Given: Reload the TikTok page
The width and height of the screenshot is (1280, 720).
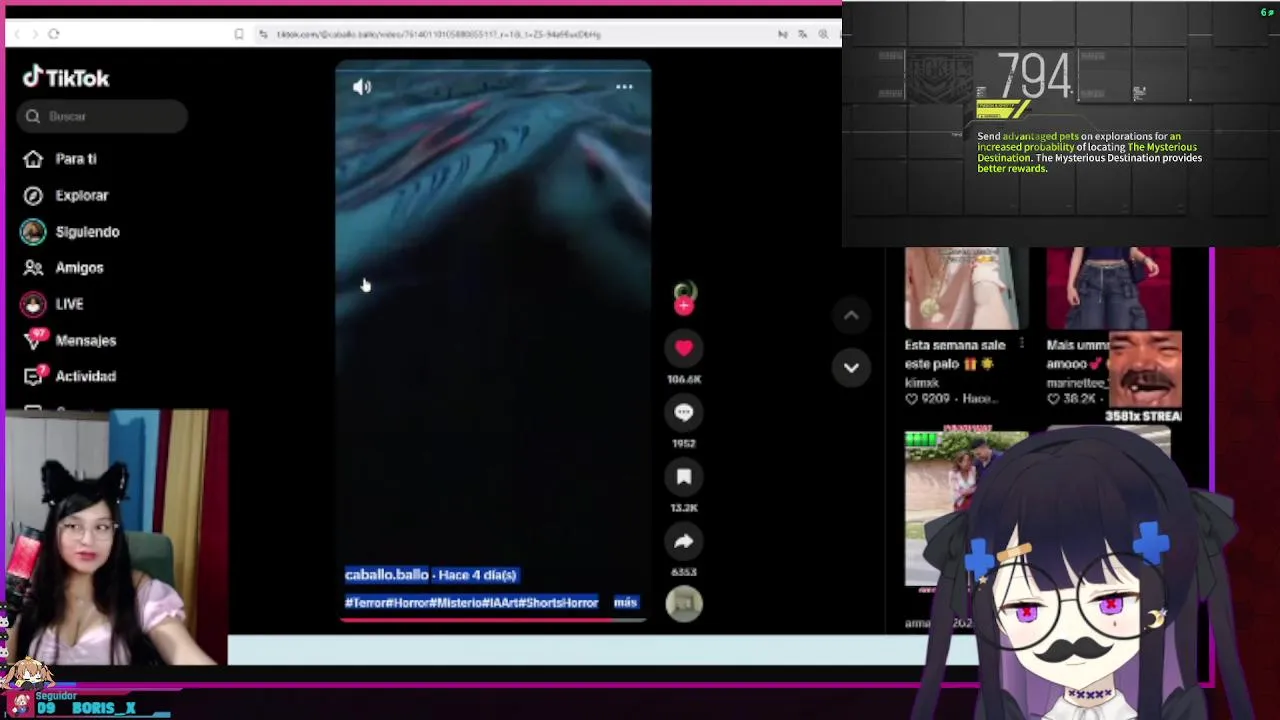Looking at the screenshot, I should (54, 34).
